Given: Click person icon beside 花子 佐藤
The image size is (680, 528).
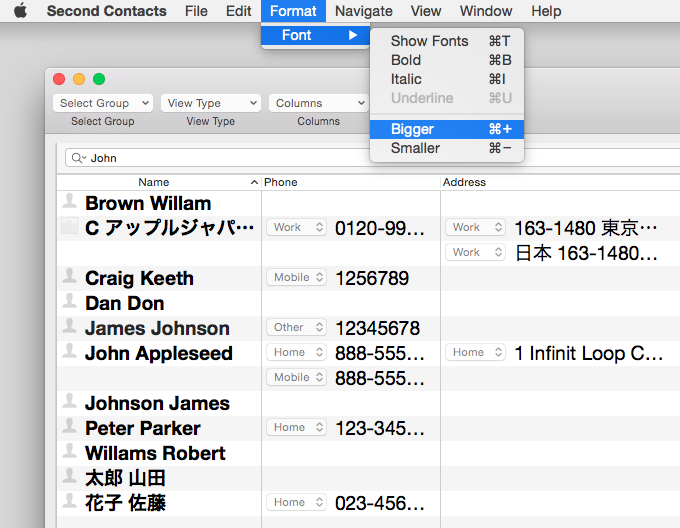Looking at the screenshot, I should tap(69, 501).
